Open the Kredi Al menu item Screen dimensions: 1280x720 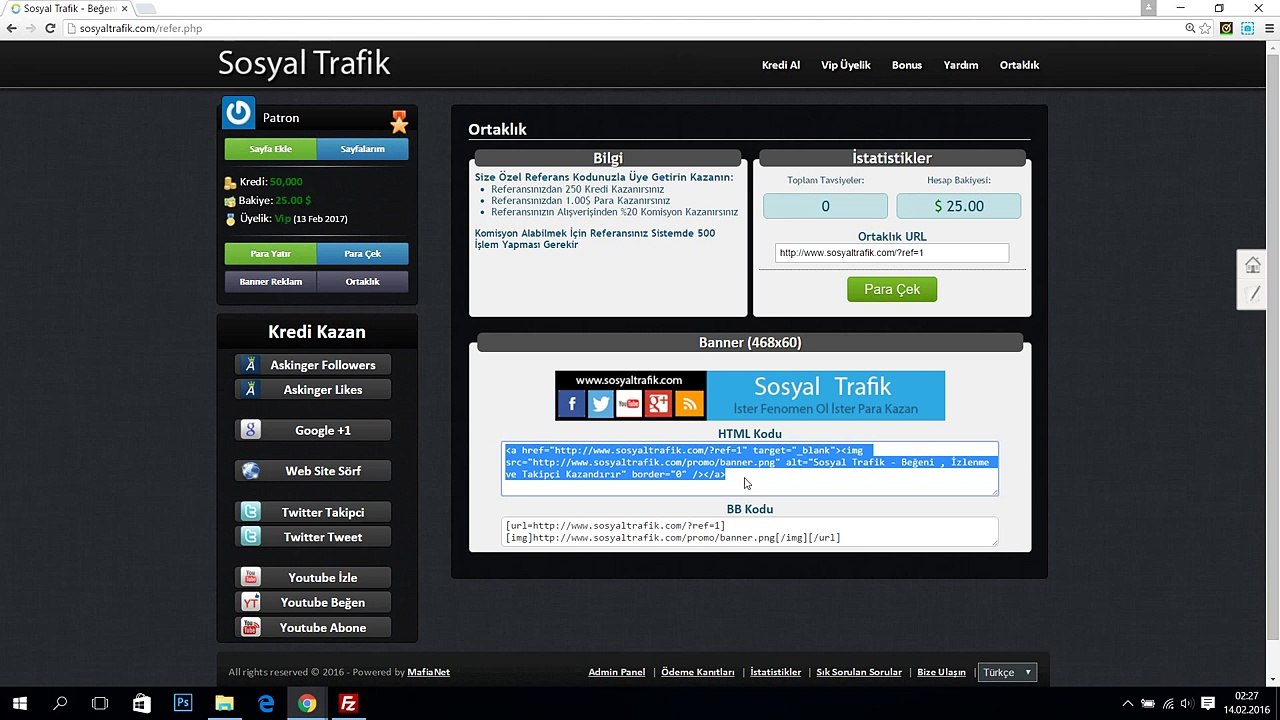coord(781,65)
